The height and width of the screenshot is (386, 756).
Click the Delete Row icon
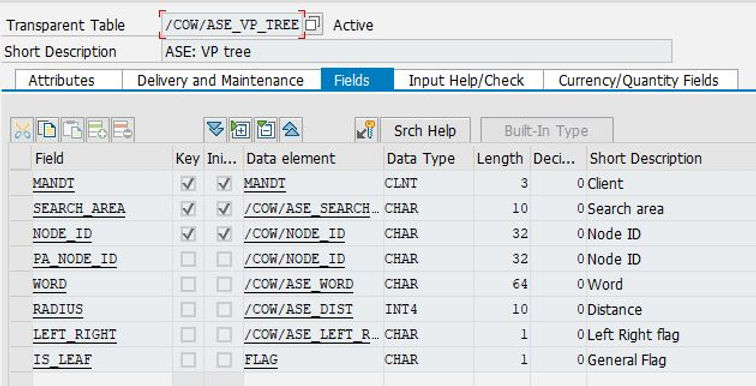[122, 130]
